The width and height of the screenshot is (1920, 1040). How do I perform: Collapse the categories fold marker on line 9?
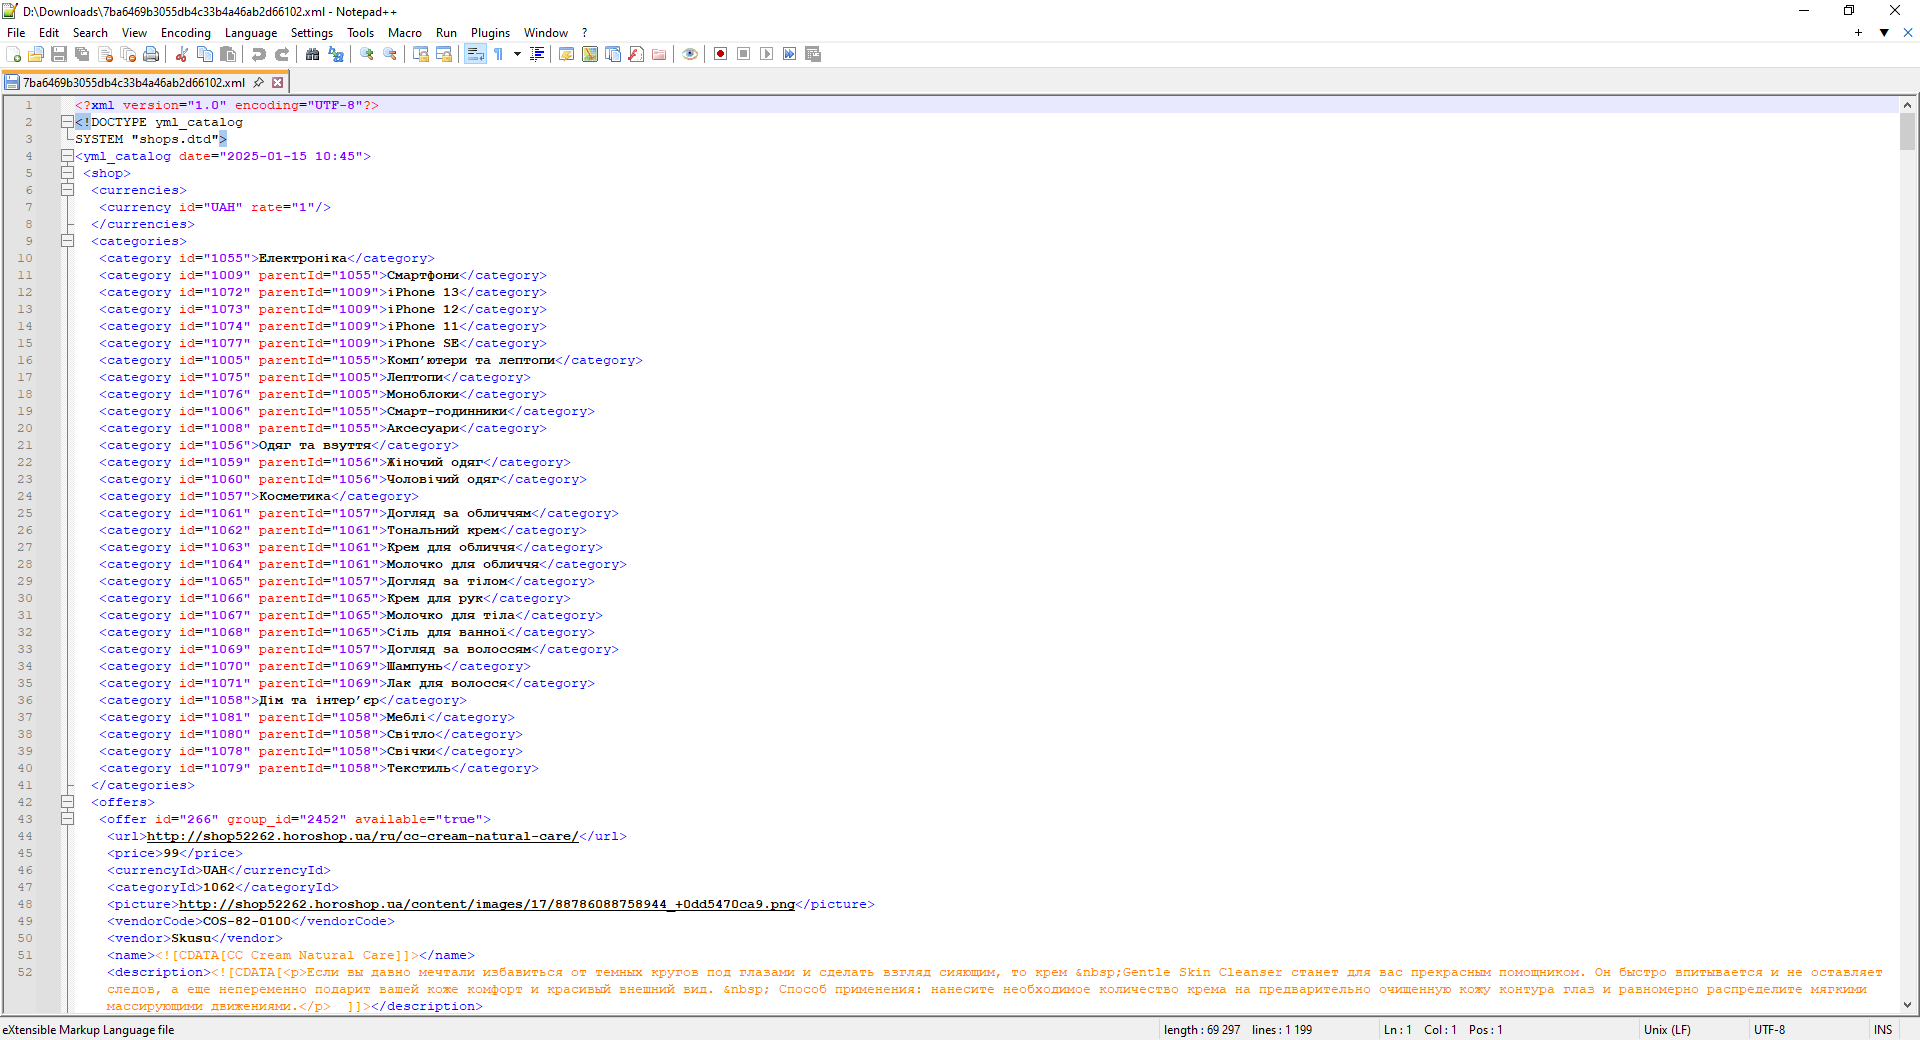point(67,241)
